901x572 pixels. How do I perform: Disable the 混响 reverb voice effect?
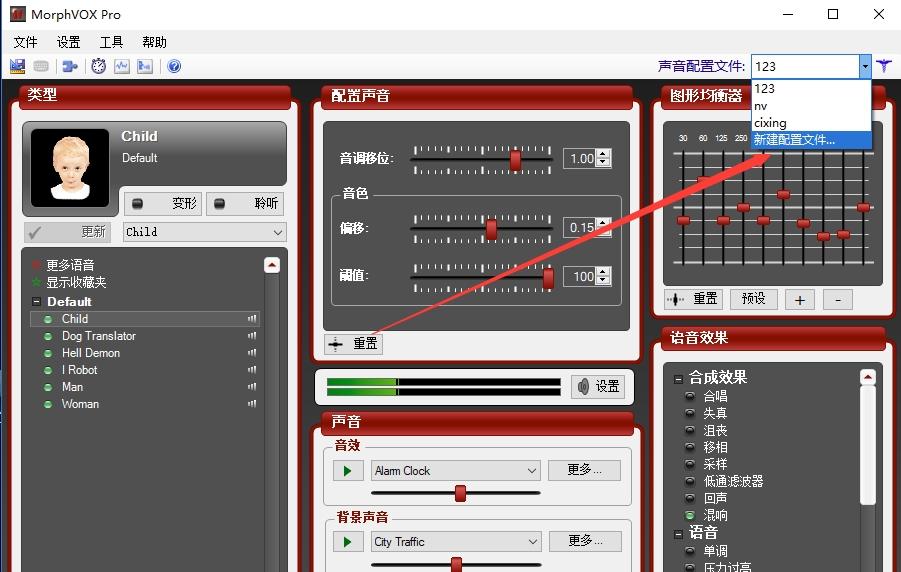point(690,515)
